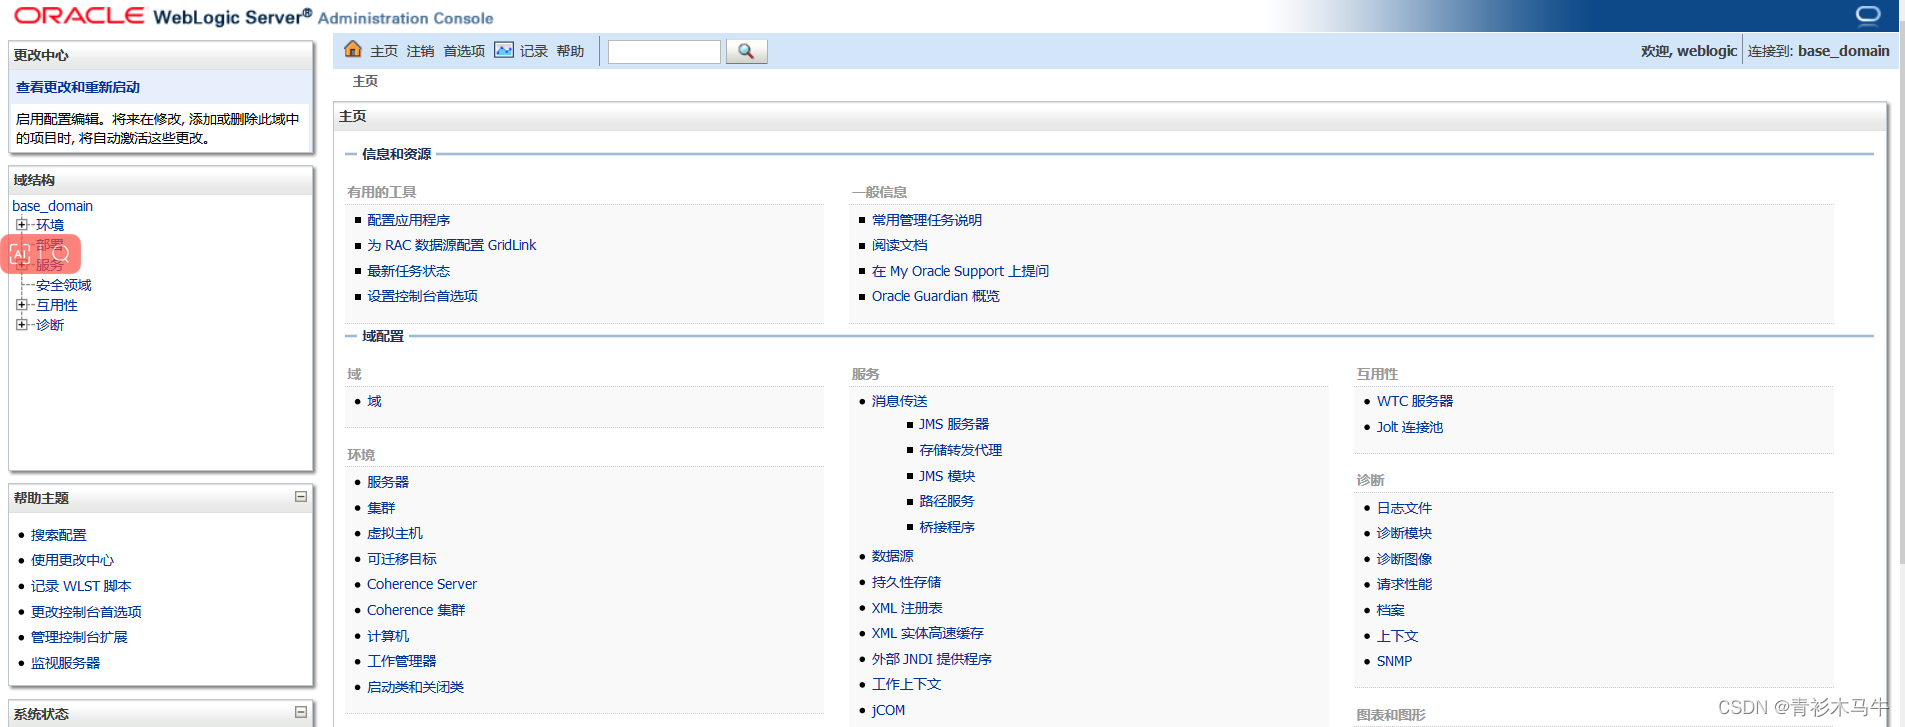The image size is (1905, 727).
Task: Click 主页 in the top toolbar
Action: point(384,51)
